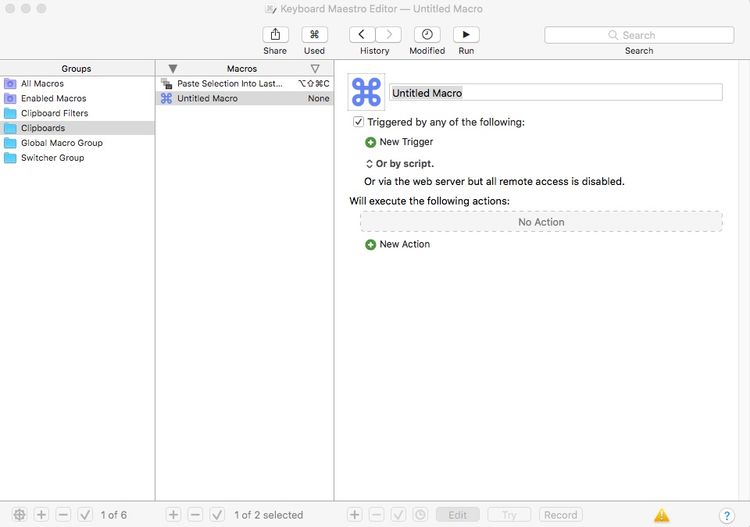This screenshot has height=527, width=750.
Task: Open the Or by script popup
Action: click(x=400, y=164)
